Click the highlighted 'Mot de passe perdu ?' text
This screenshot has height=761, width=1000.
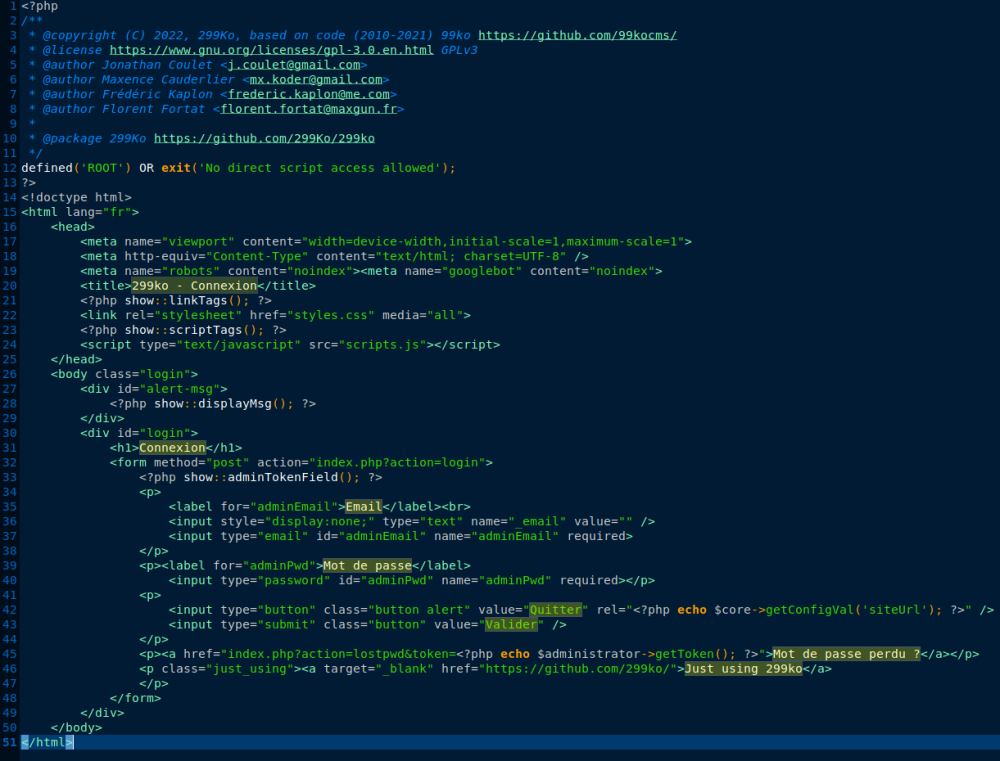846,654
